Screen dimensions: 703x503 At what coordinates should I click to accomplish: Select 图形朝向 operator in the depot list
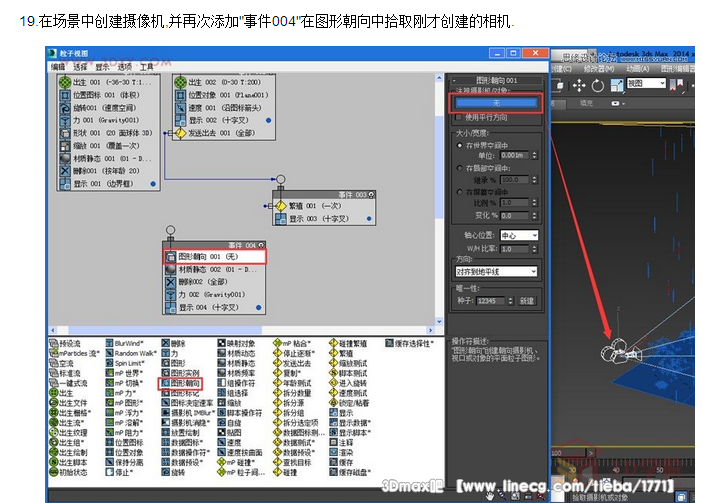click(181, 383)
